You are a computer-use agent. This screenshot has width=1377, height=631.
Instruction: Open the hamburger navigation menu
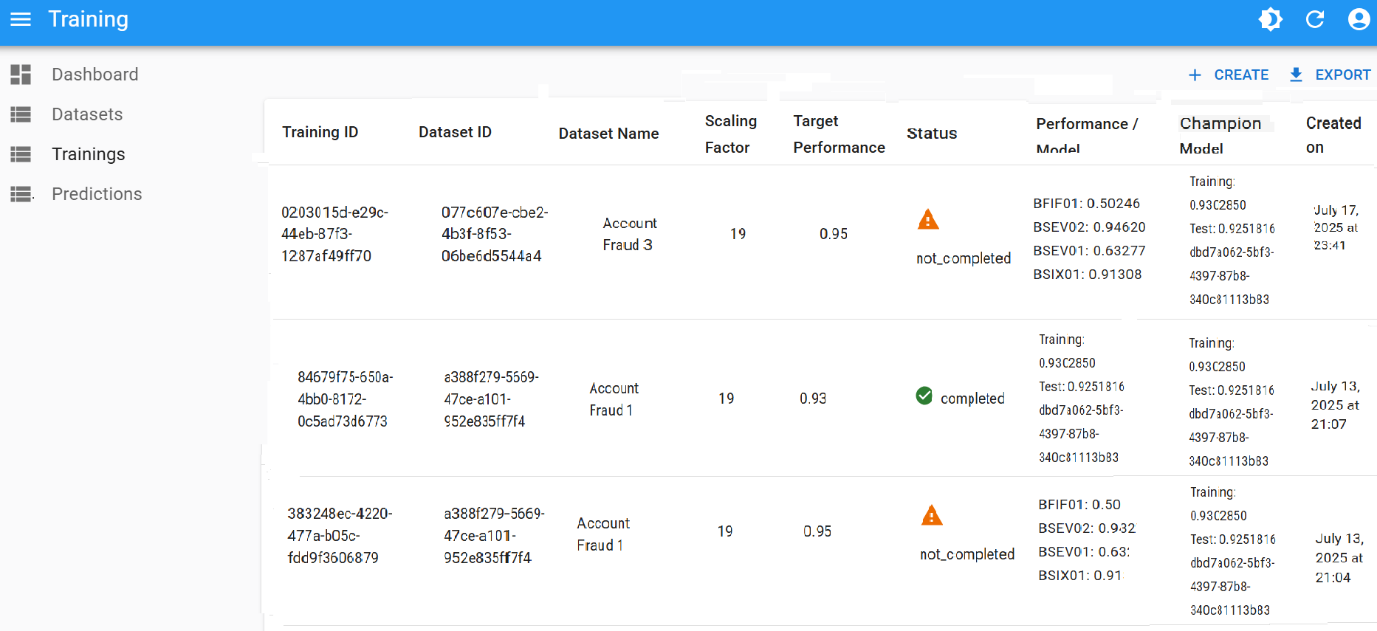(20, 20)
